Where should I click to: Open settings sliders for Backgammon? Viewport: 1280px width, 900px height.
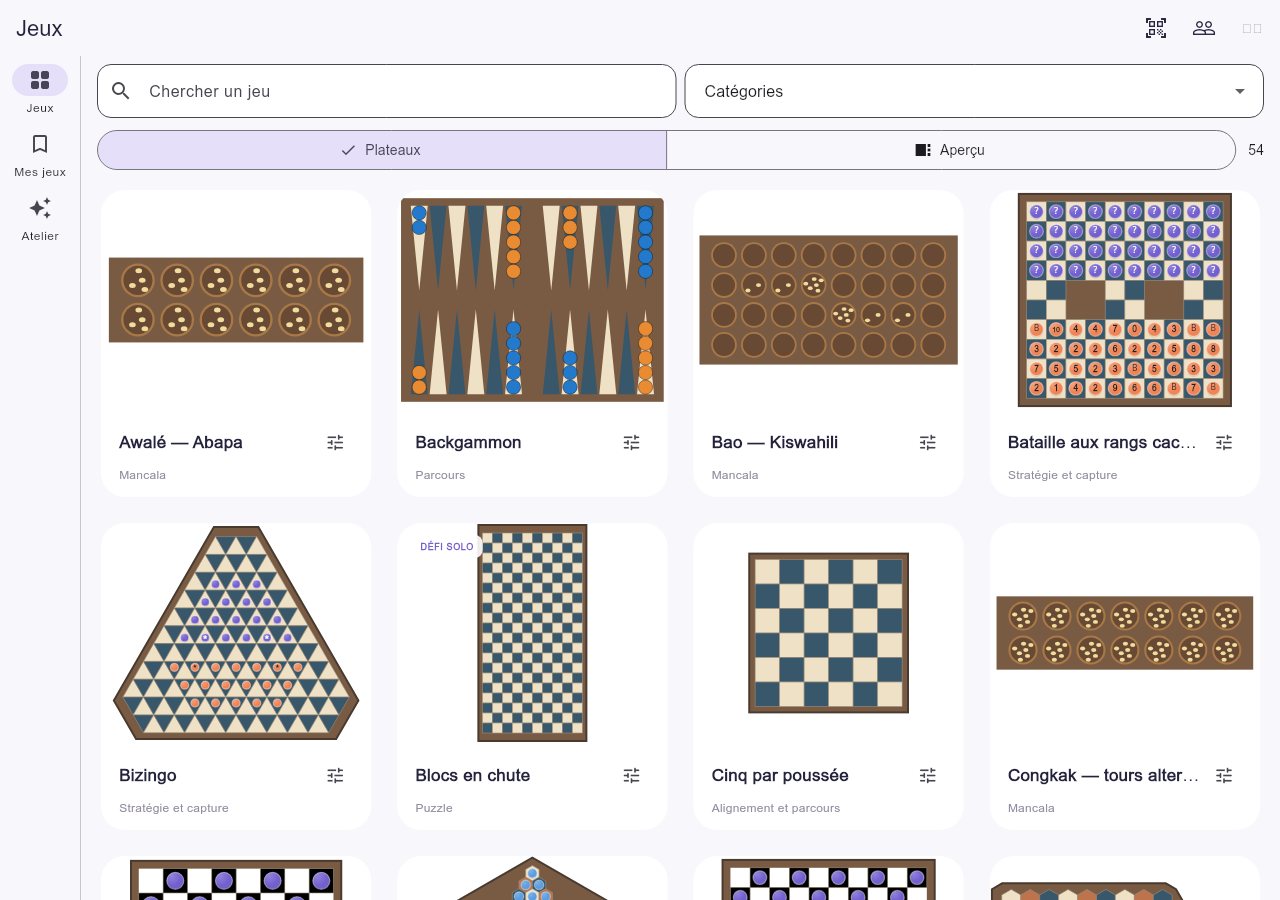pyautogui.click(x=631, y=442)
